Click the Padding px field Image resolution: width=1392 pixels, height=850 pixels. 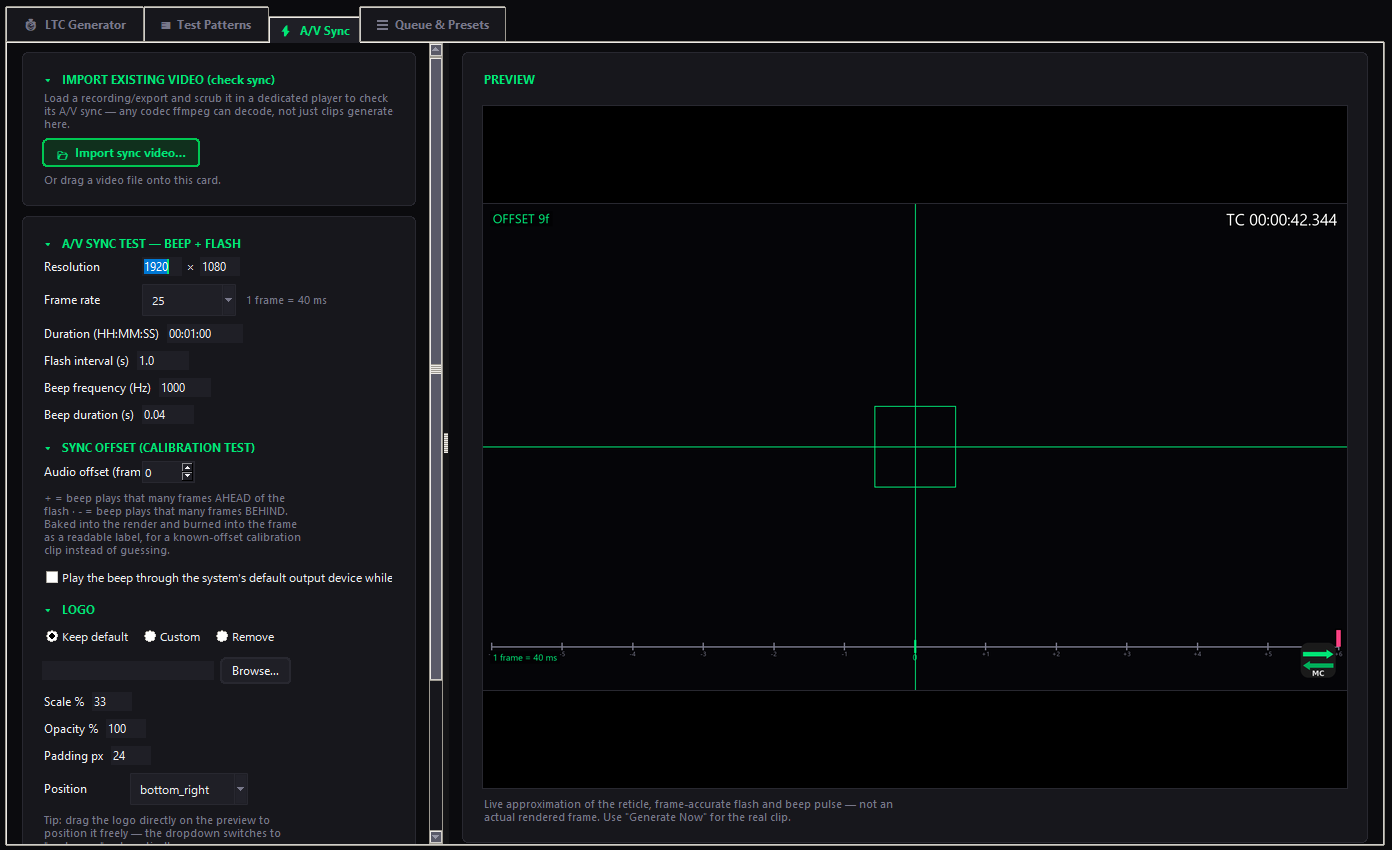[130, 756]
